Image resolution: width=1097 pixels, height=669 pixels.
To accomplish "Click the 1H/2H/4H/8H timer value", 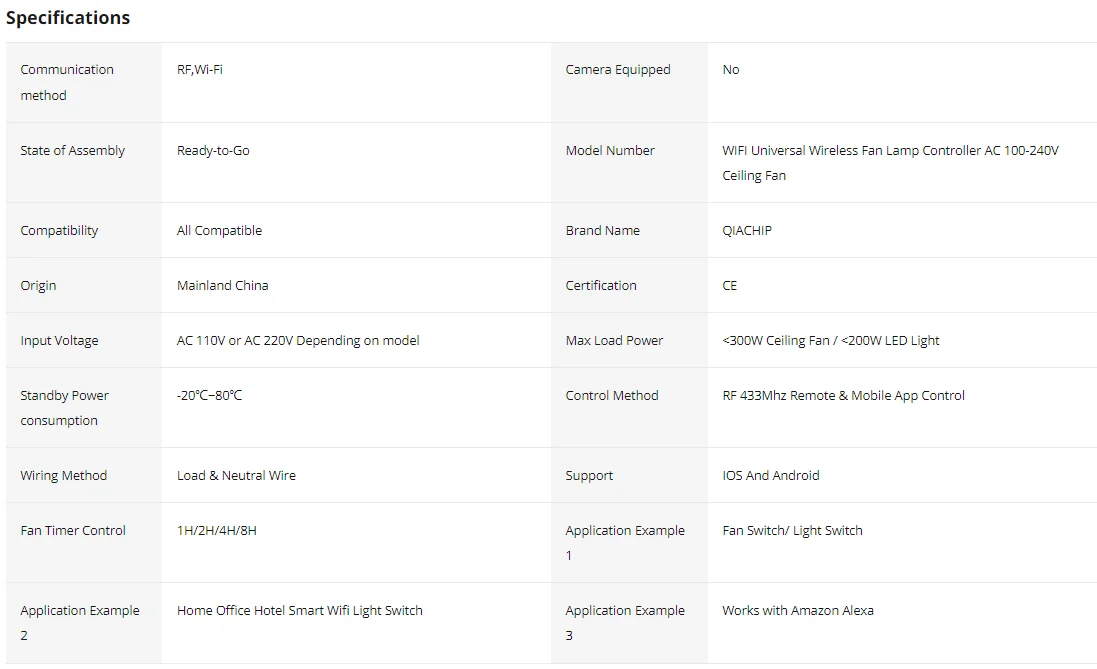I will (x=216, y=530).
